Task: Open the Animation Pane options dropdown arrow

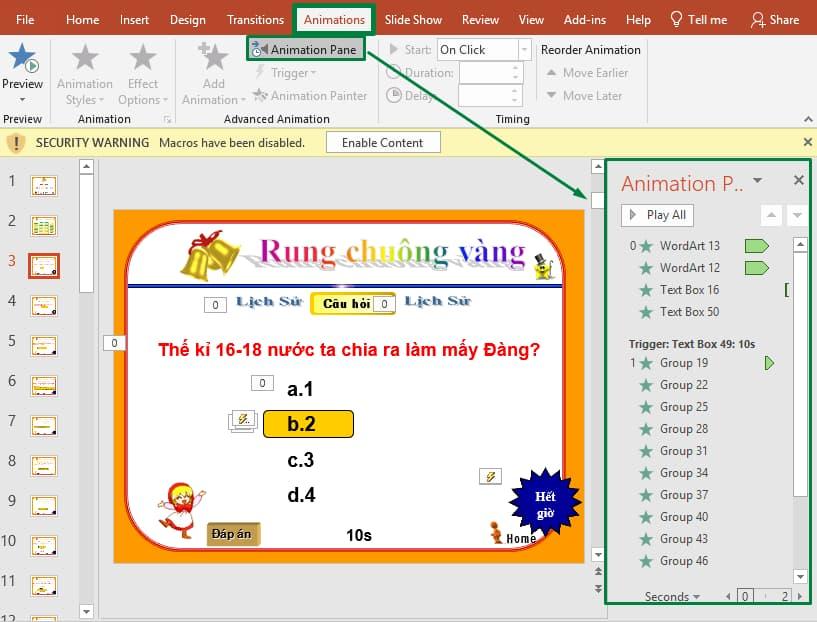Action: coord(758,181)
